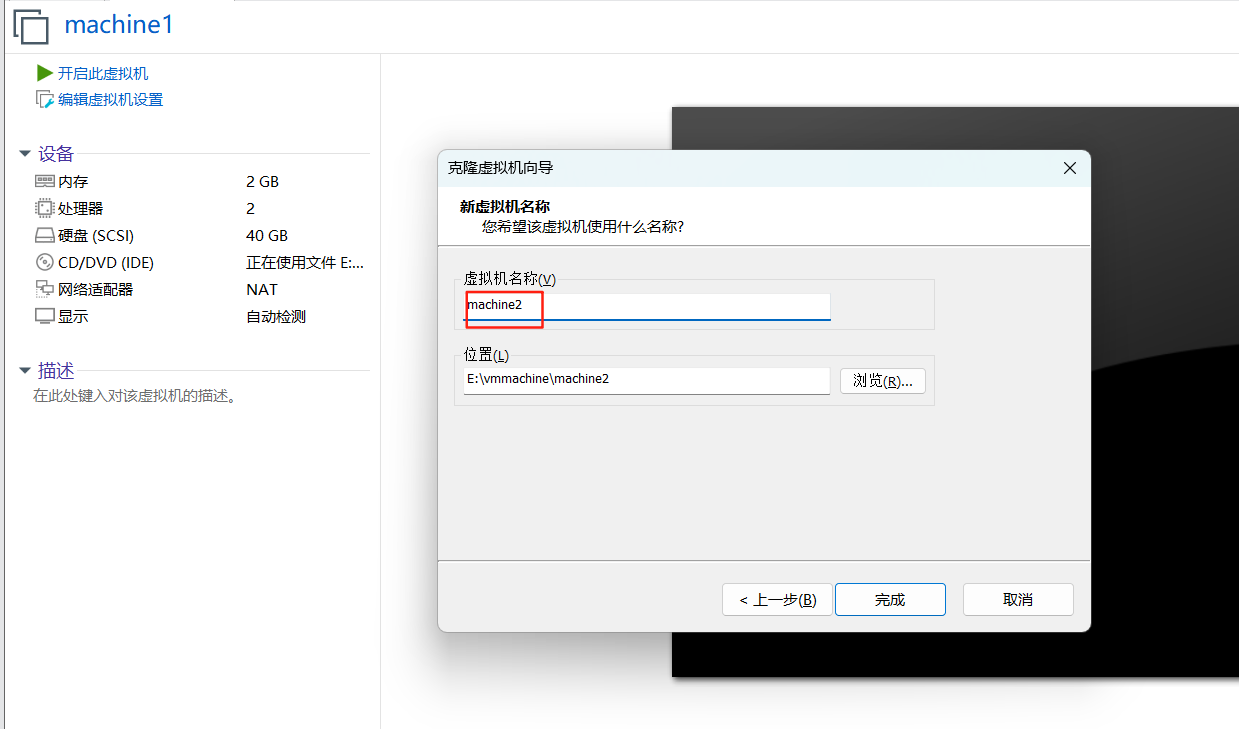Click the NAT network value
This screenshot has height=729, width=1239.
(x=262, y=289)
